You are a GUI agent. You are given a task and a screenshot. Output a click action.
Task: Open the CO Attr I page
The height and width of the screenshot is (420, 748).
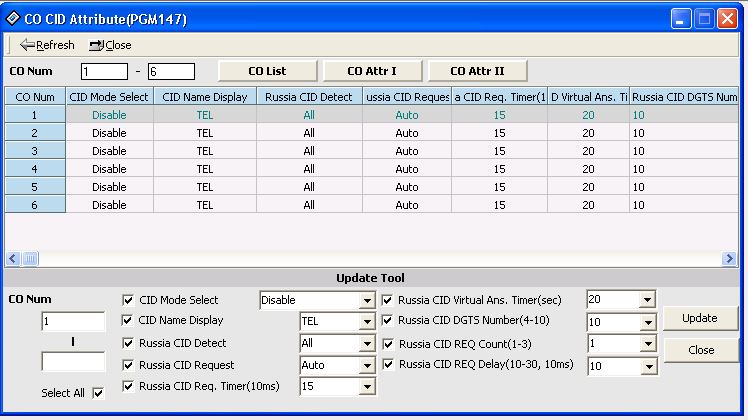[x=370, y=71]
